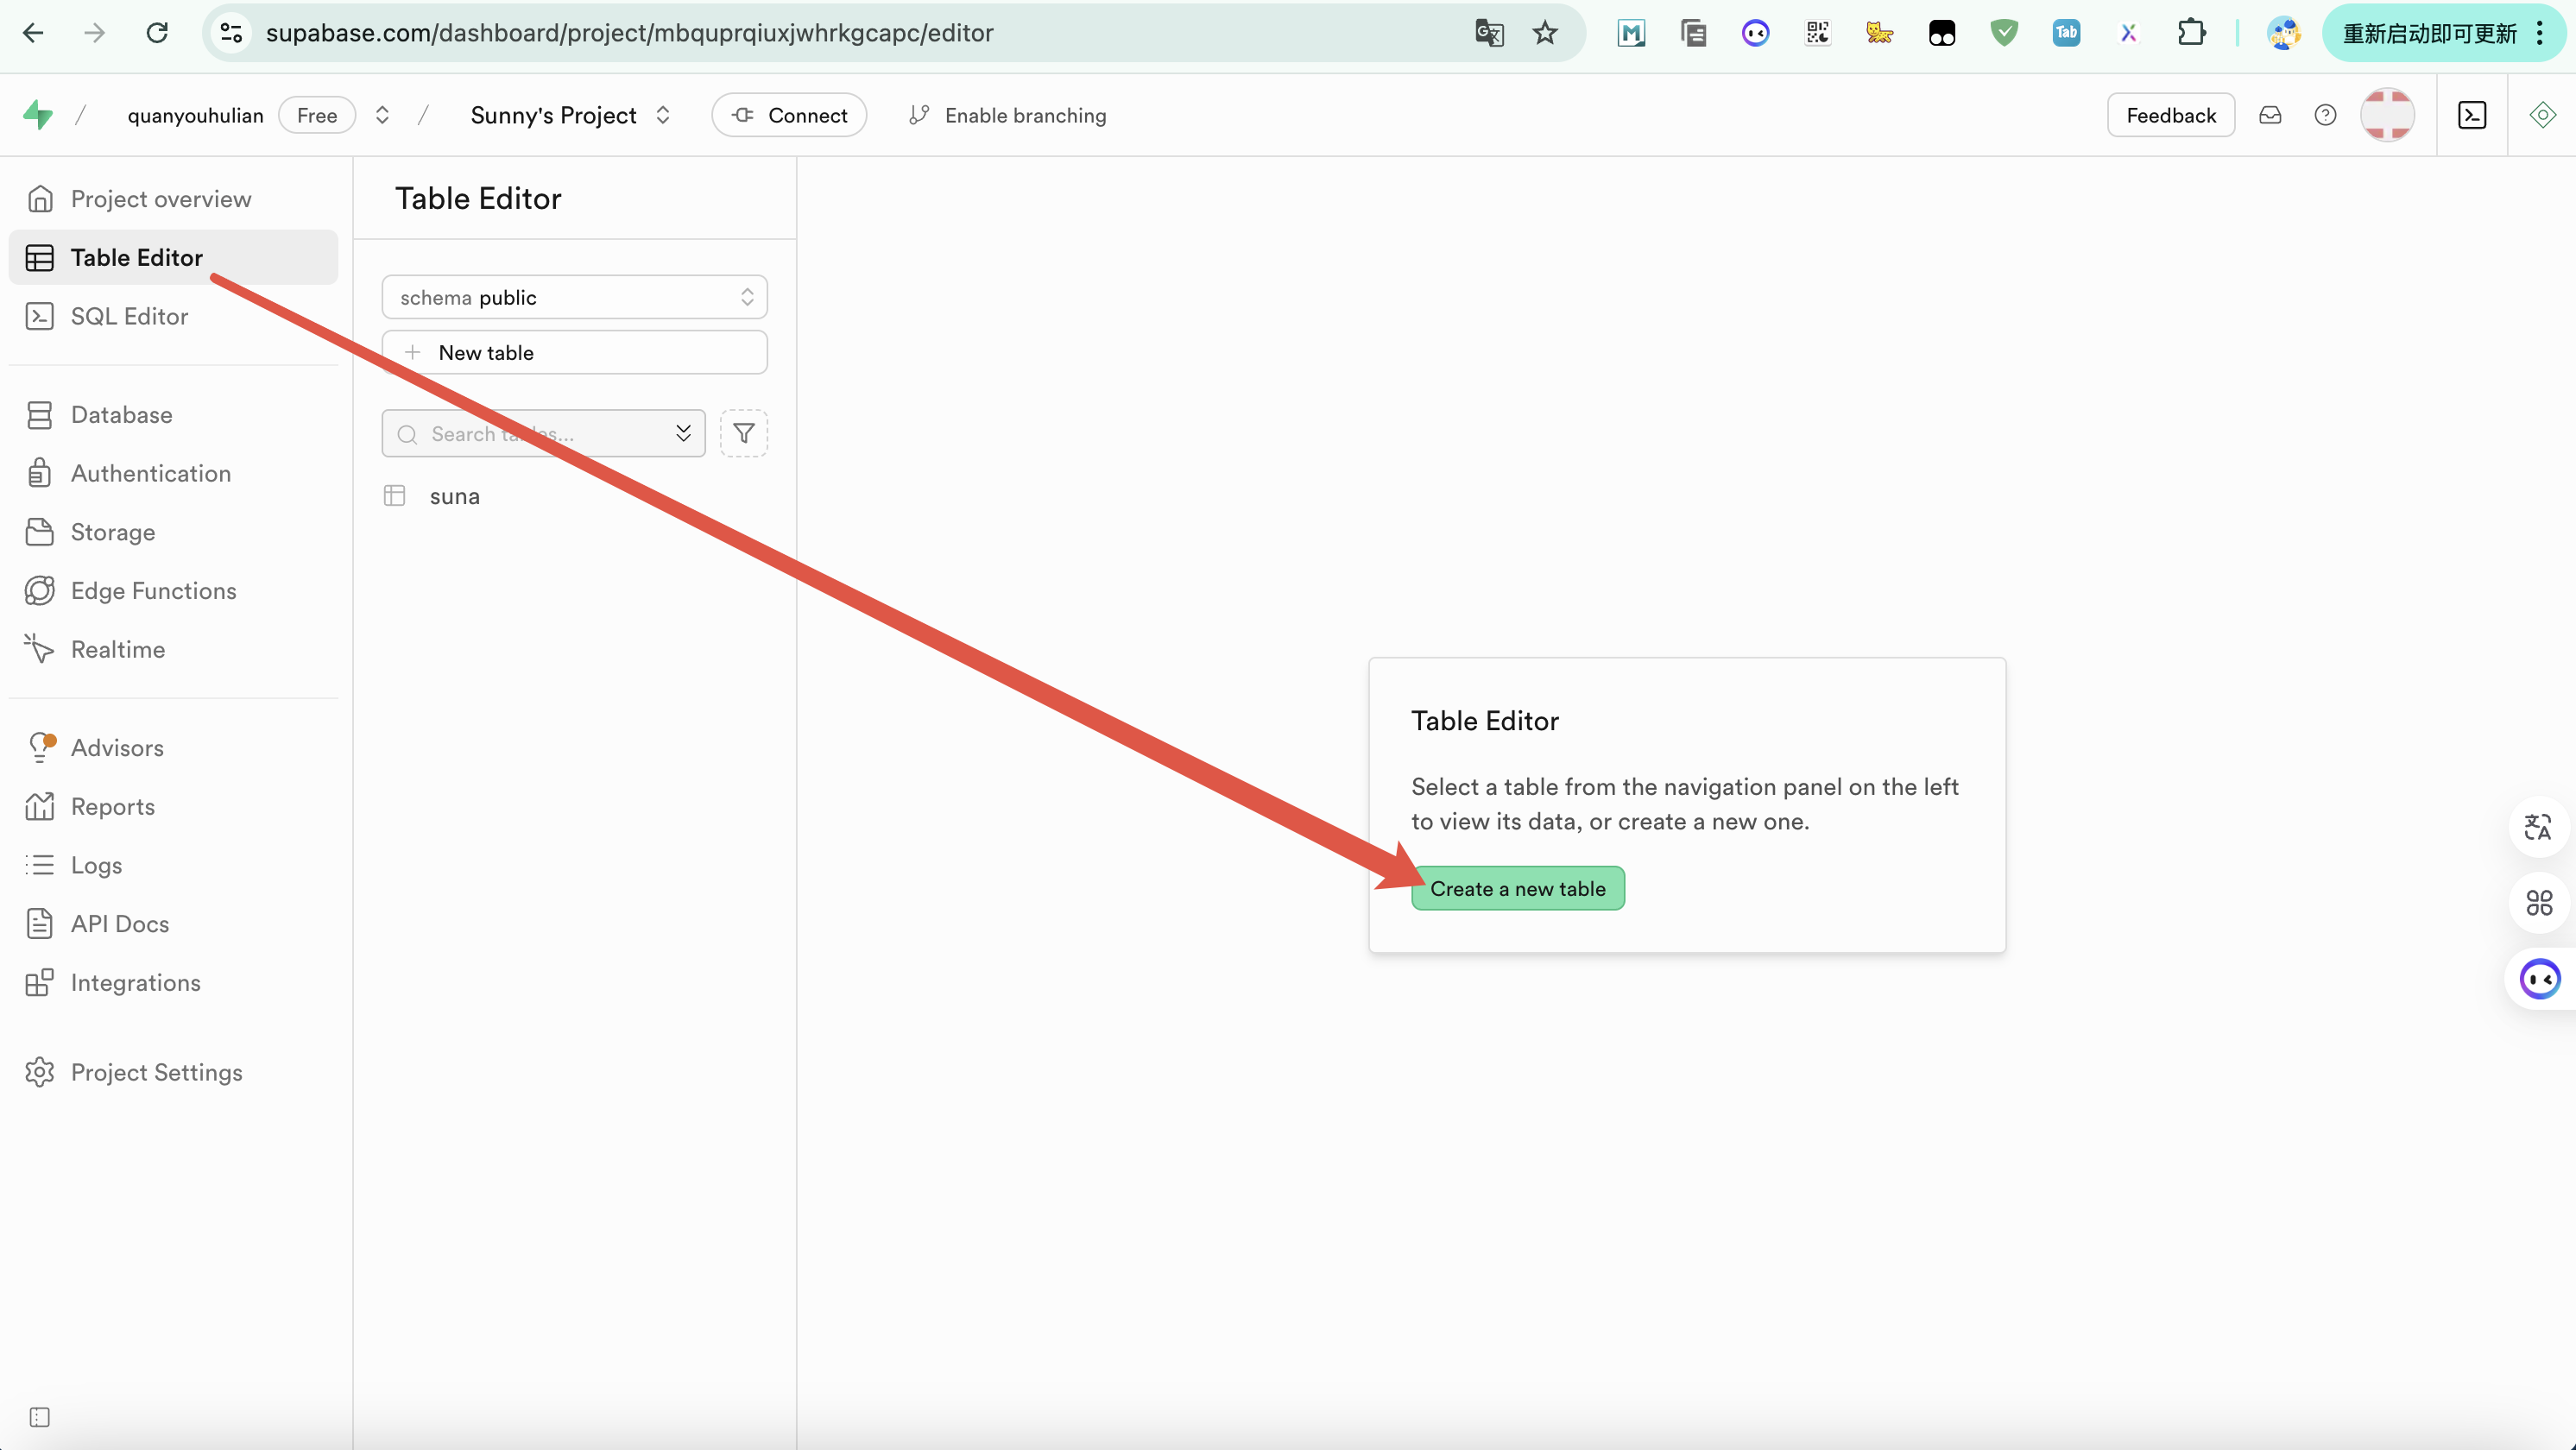Open the inline SQL terminal icon
The image size is (2576, 1450).
pos(2472,115)
